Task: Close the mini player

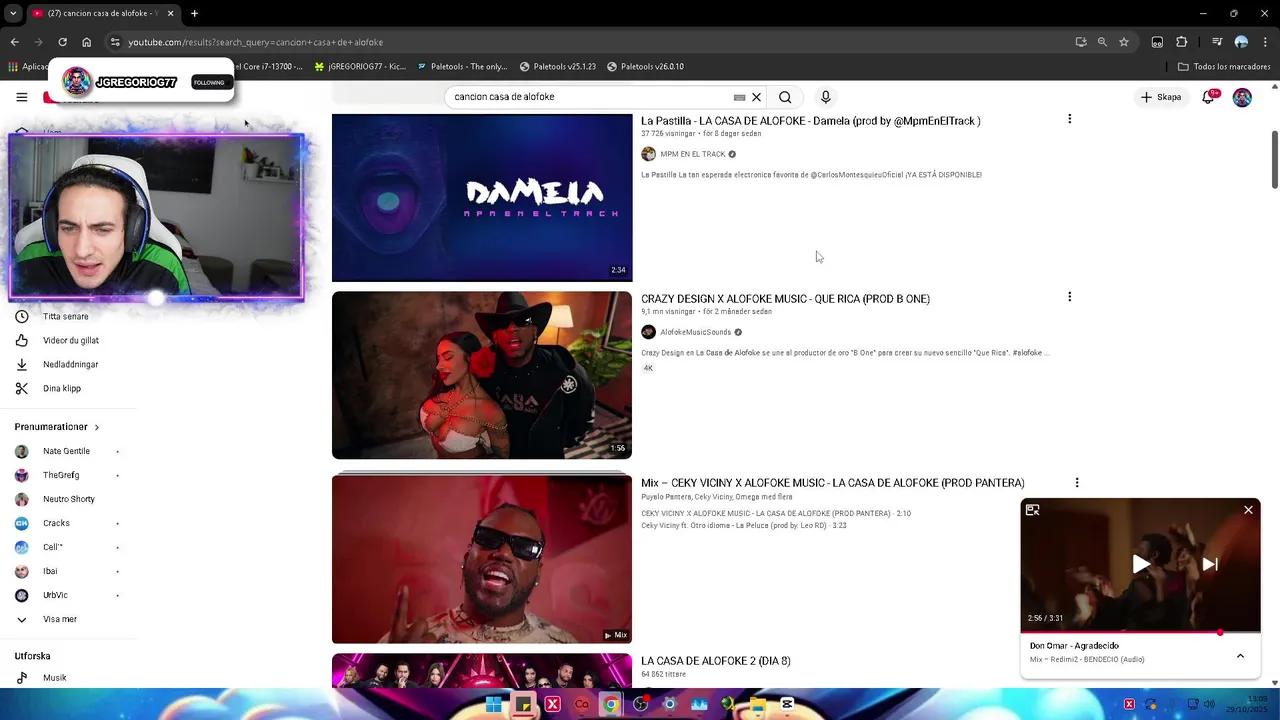Action: tap(1248, 510)
